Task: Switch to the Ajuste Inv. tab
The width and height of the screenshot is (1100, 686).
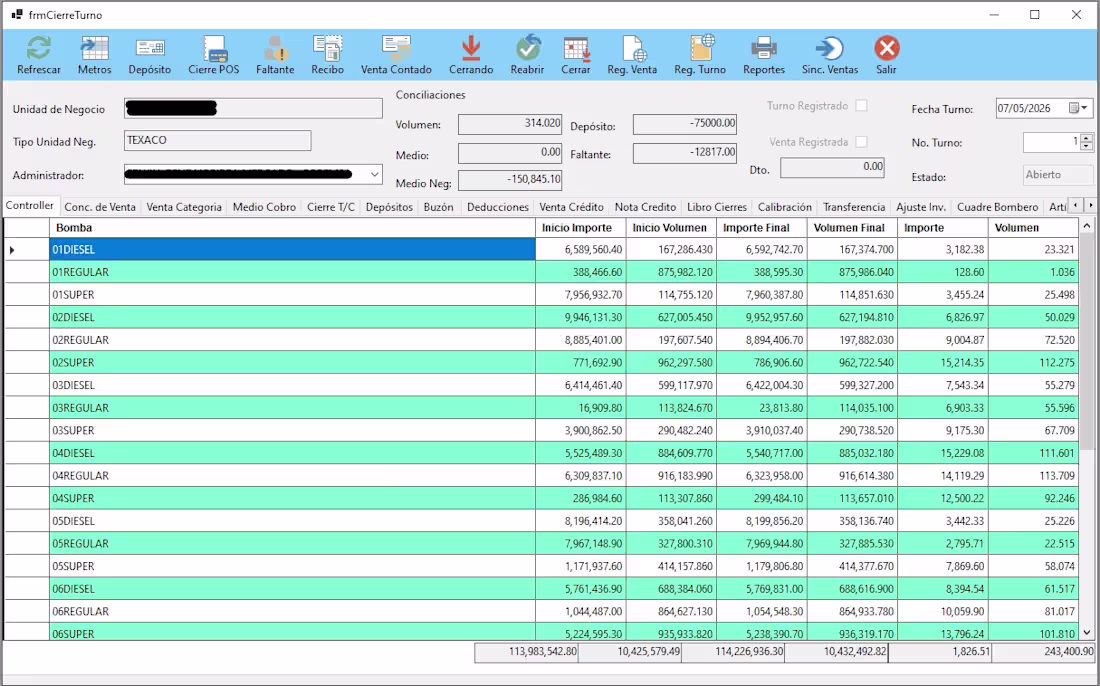Action: [921, 207]
